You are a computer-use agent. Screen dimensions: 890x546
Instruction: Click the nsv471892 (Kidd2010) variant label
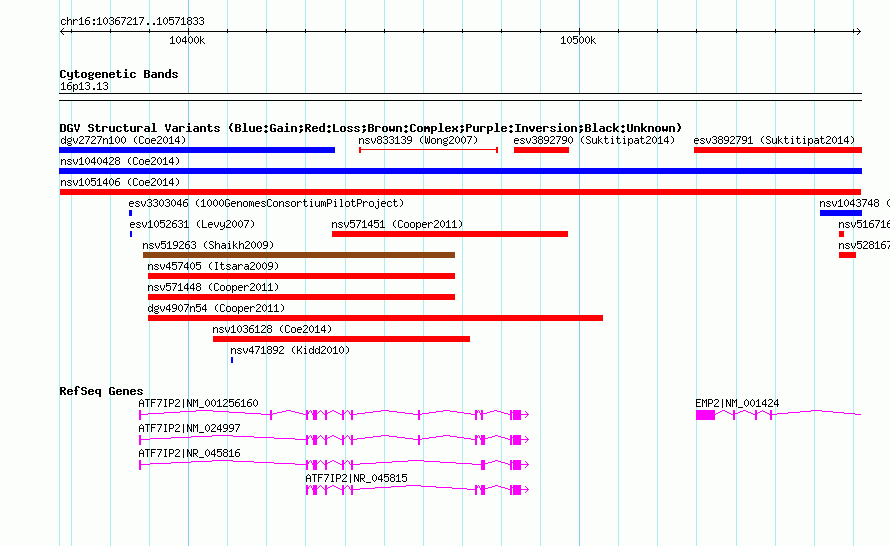coord(290,350)
